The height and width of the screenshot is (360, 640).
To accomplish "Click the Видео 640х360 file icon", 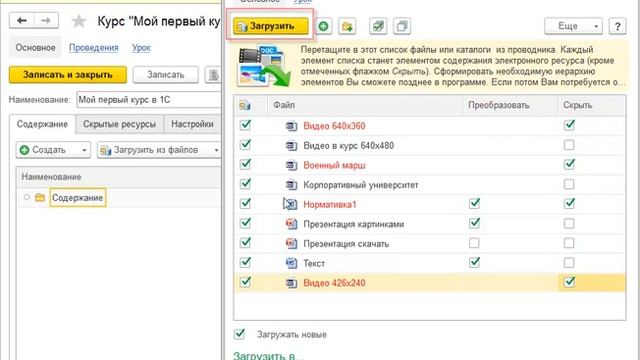I will point(291,126).
